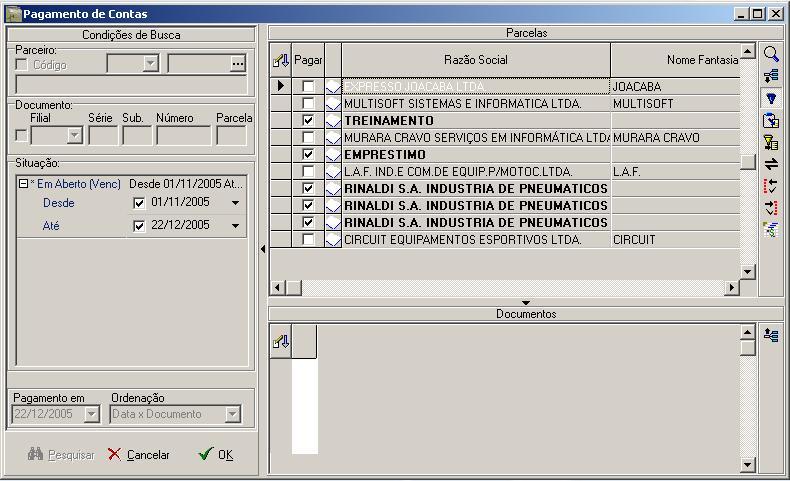Click the yellow funnel with list icon
The height and width of the screenshot is (481, 790).
[x=771, y=143]
